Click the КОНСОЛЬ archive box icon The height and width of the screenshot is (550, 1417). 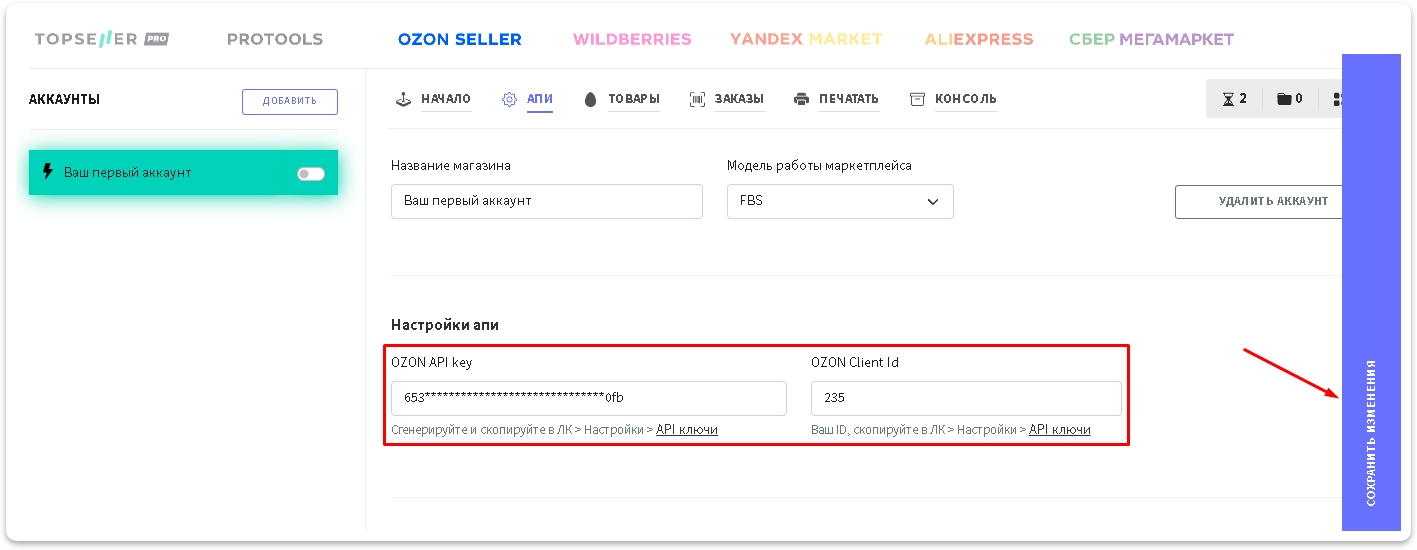tap(917, 99)
